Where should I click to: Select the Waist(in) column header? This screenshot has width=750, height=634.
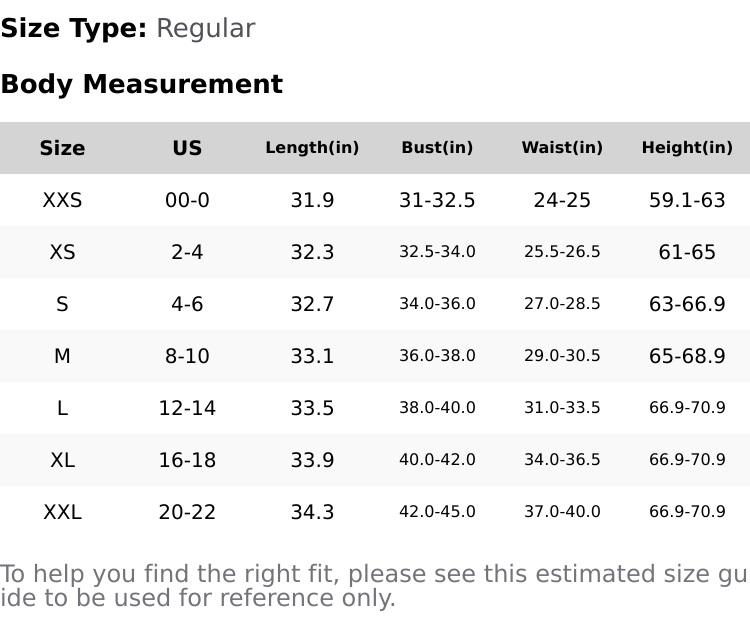[x=562, y=148]
